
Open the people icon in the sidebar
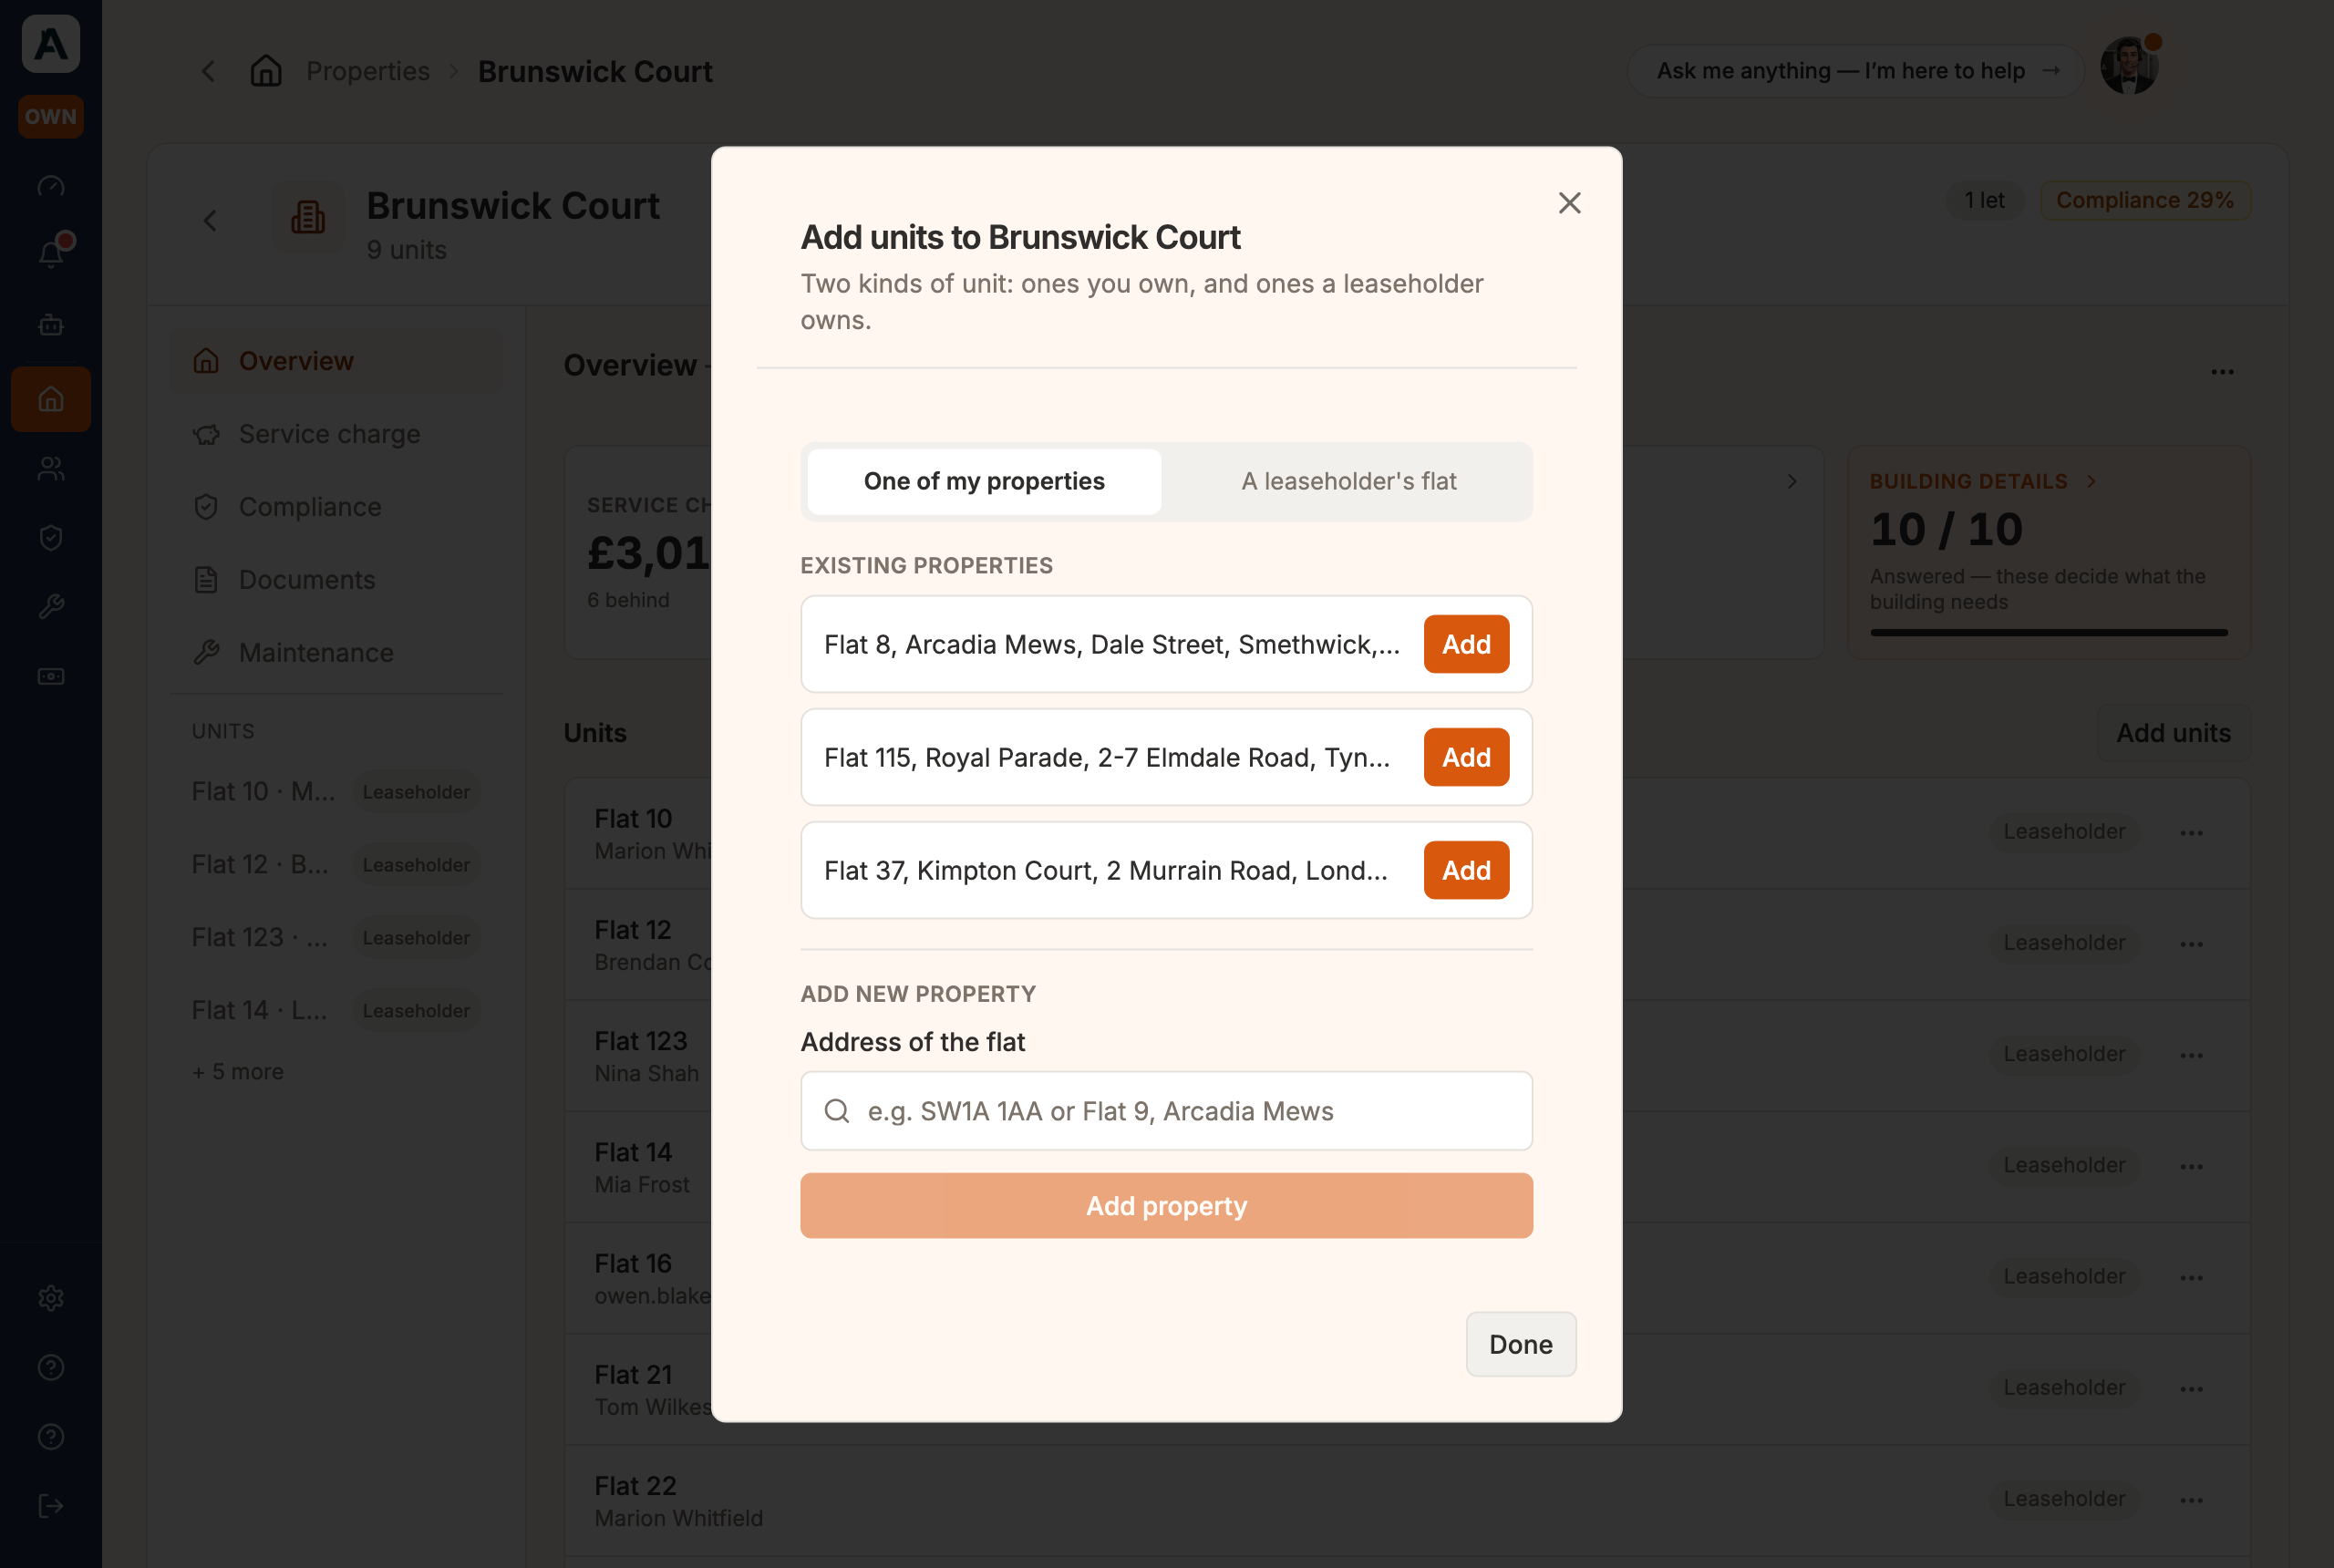51,468
